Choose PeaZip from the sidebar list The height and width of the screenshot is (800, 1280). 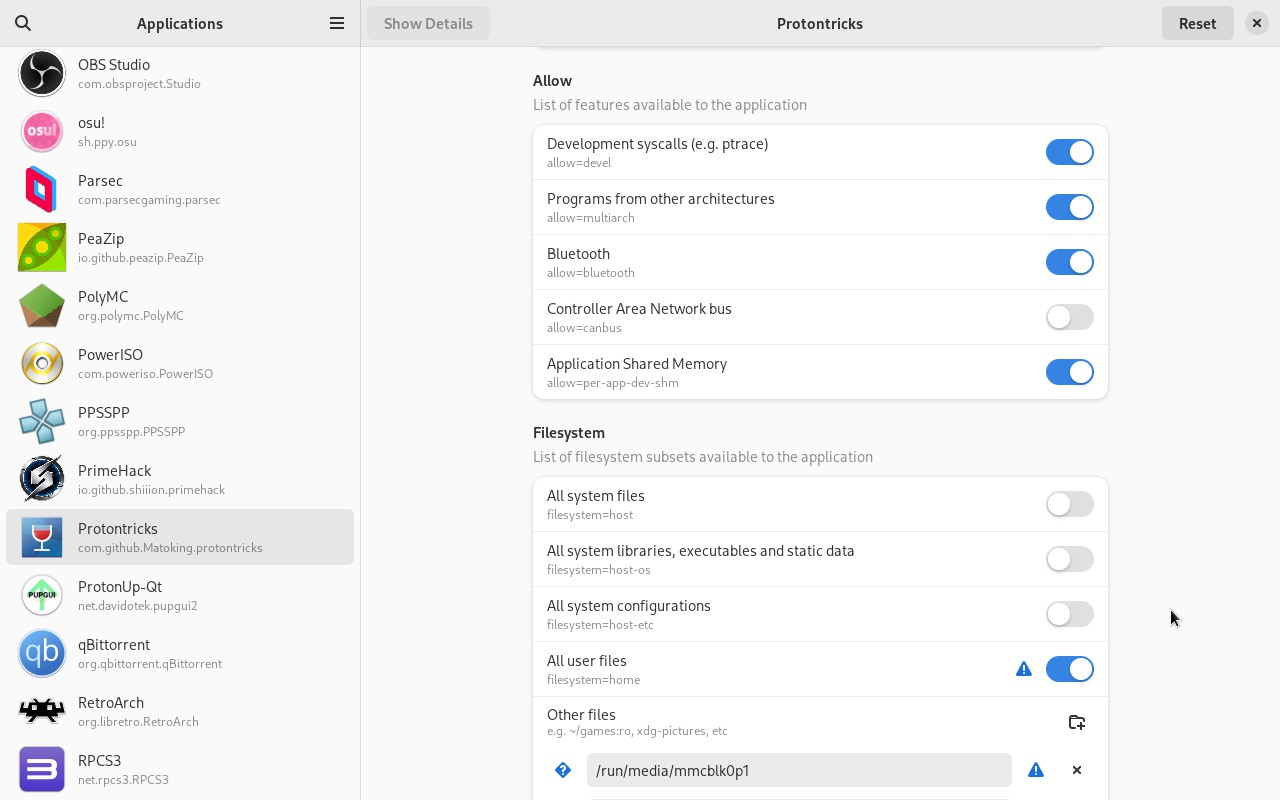tap(180, 247)
